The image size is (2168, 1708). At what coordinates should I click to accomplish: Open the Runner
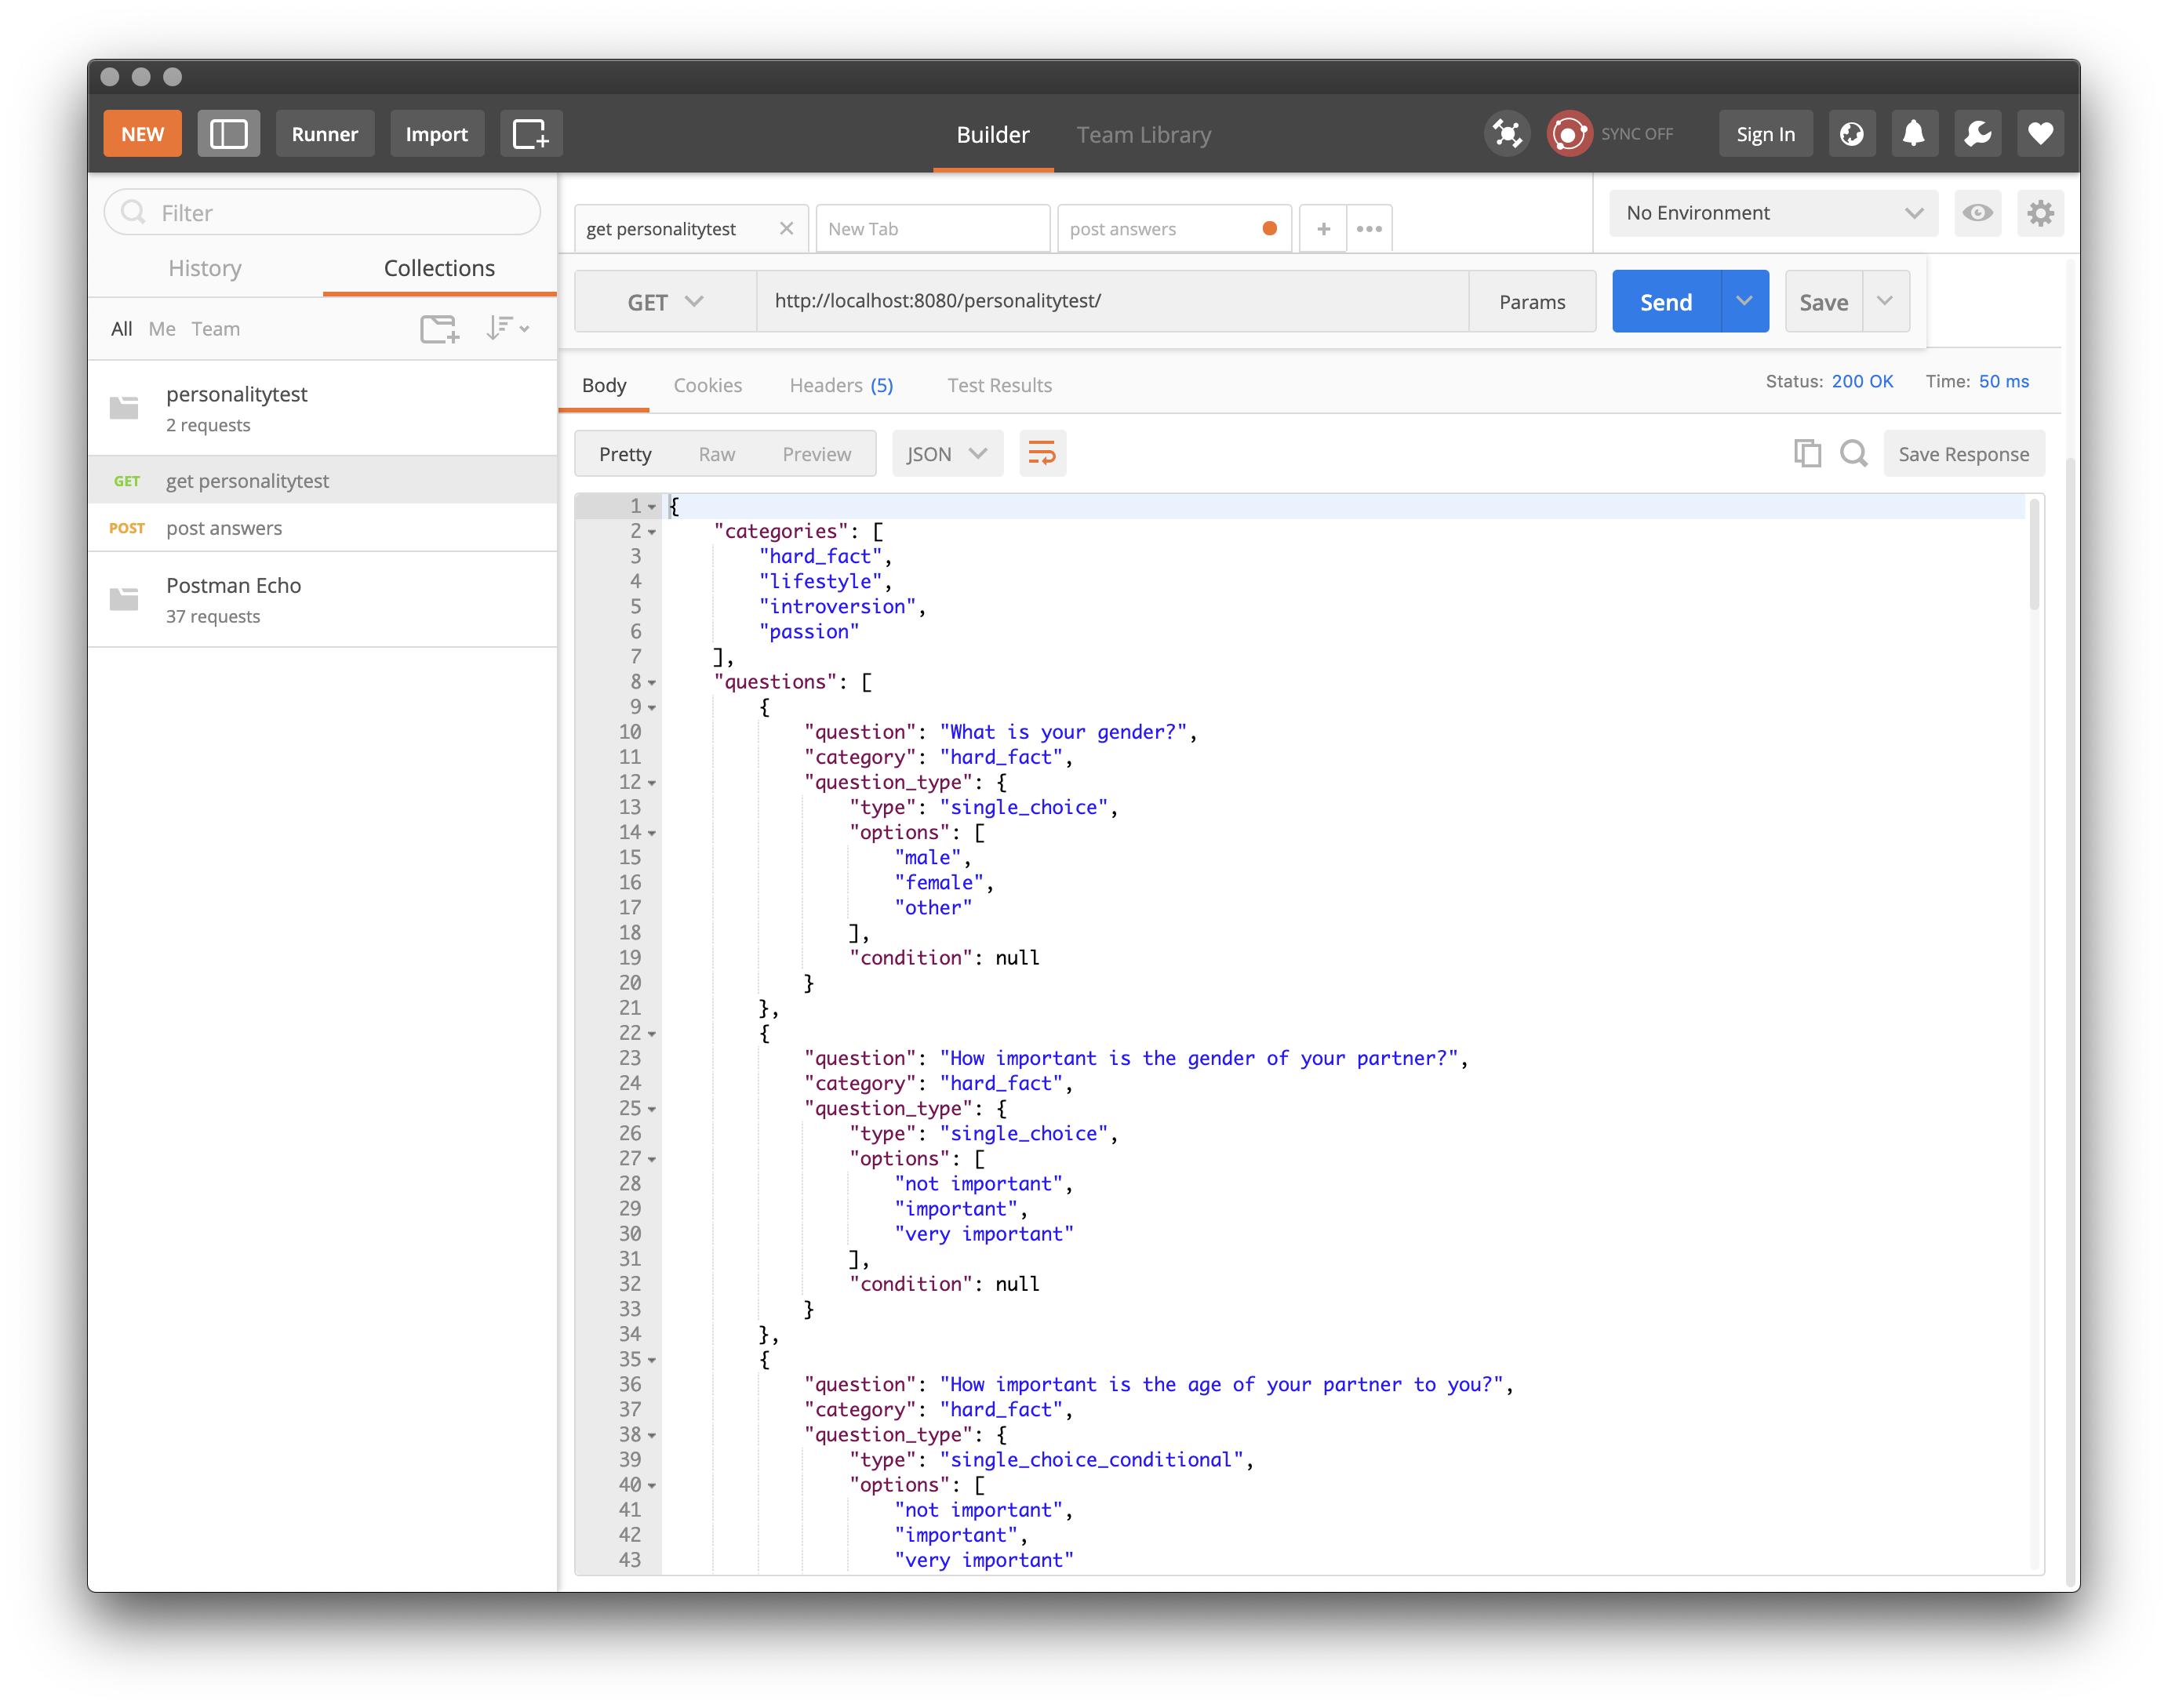click(x=324, y=134)
